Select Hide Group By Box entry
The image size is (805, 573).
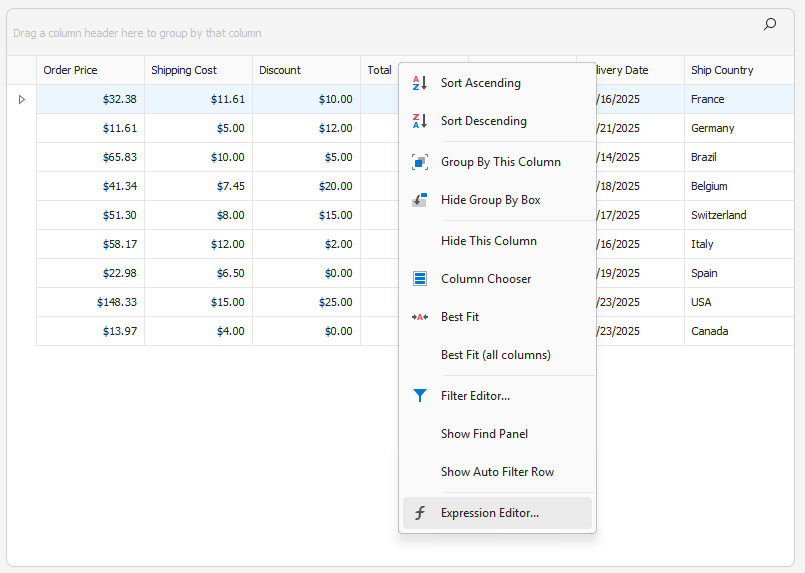[497, 200]
